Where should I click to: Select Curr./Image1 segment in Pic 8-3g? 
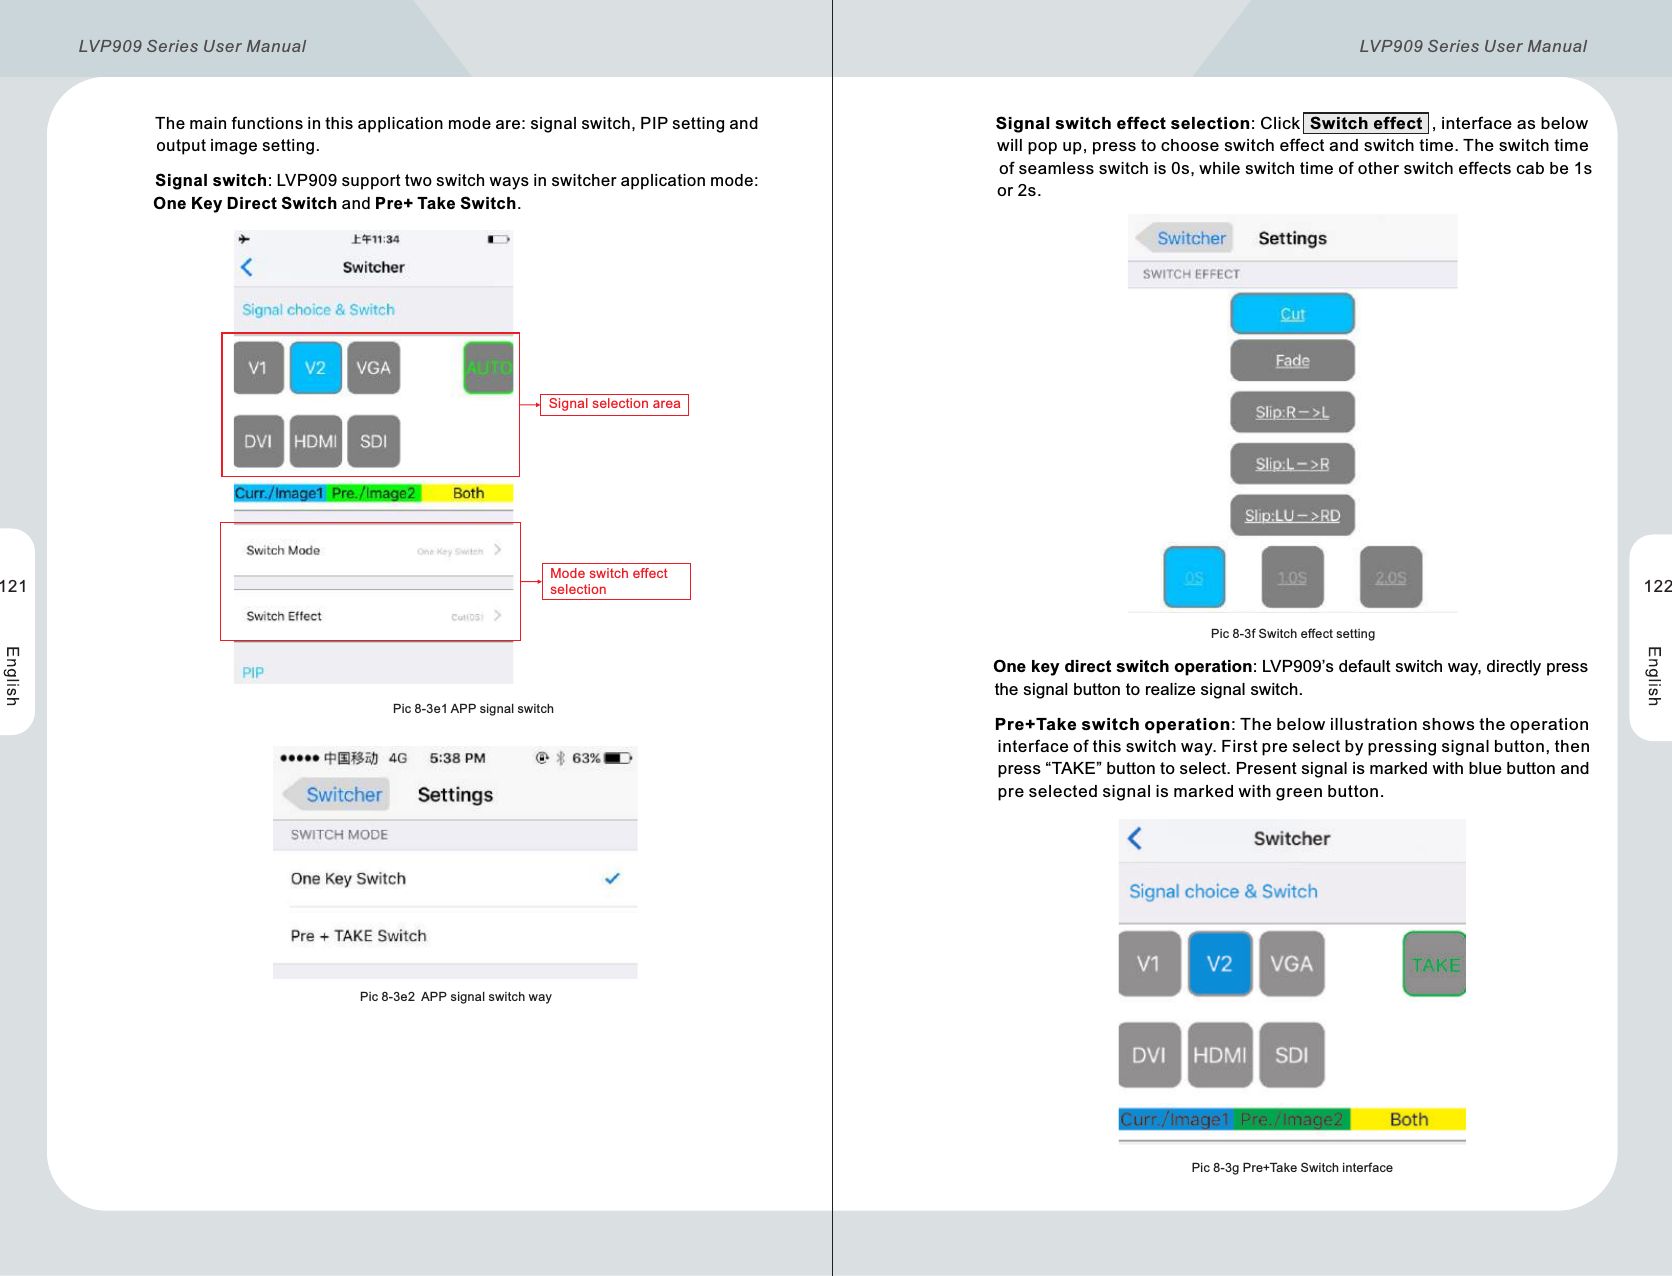[1176, 1119]
